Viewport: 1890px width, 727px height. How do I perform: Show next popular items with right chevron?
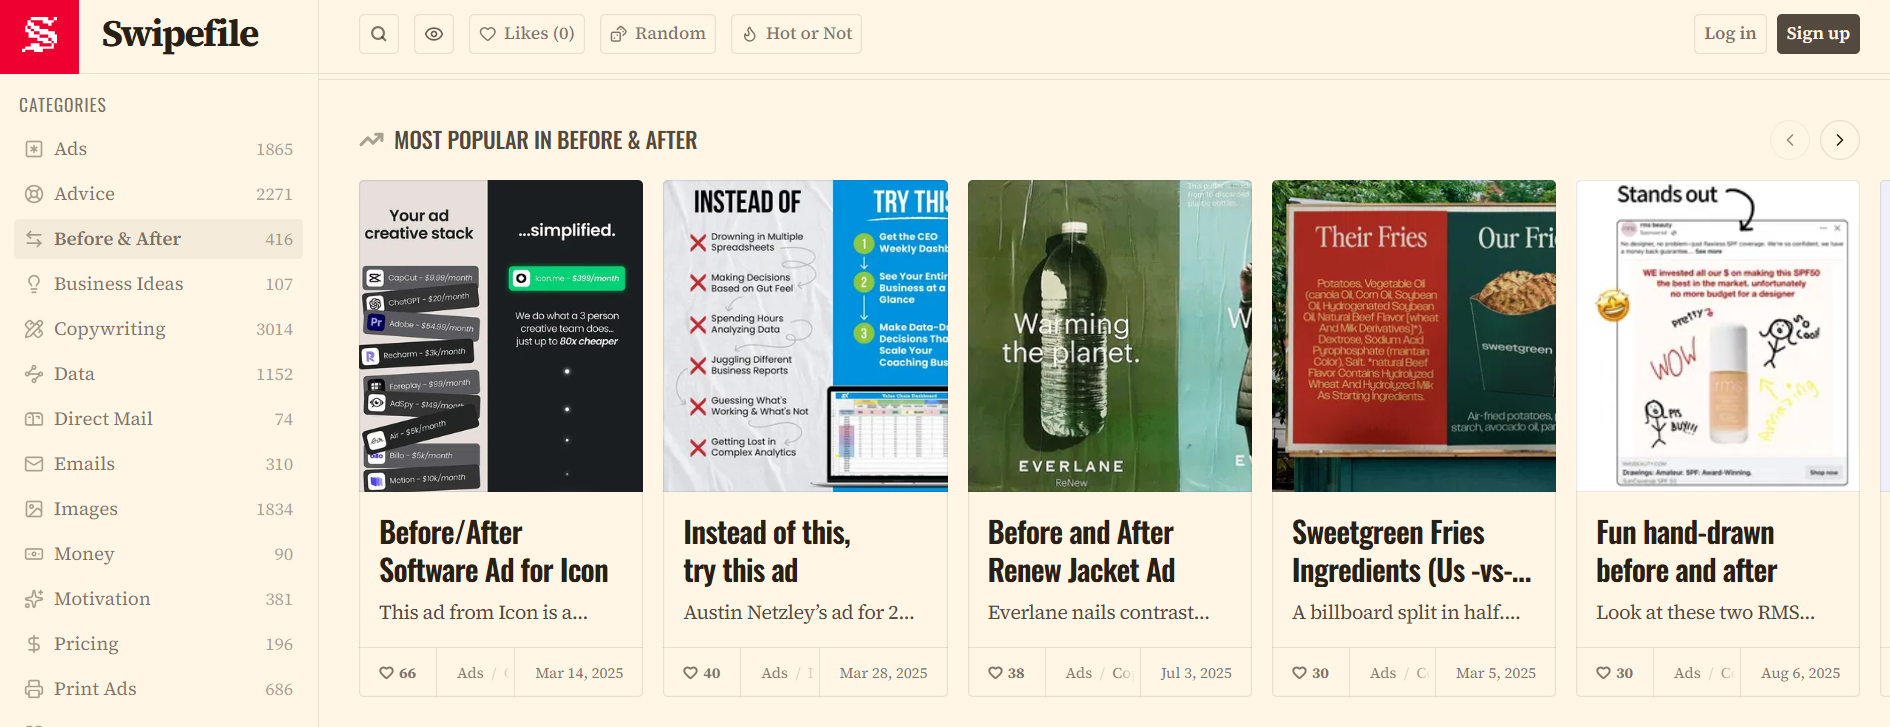coord(1840,140)
